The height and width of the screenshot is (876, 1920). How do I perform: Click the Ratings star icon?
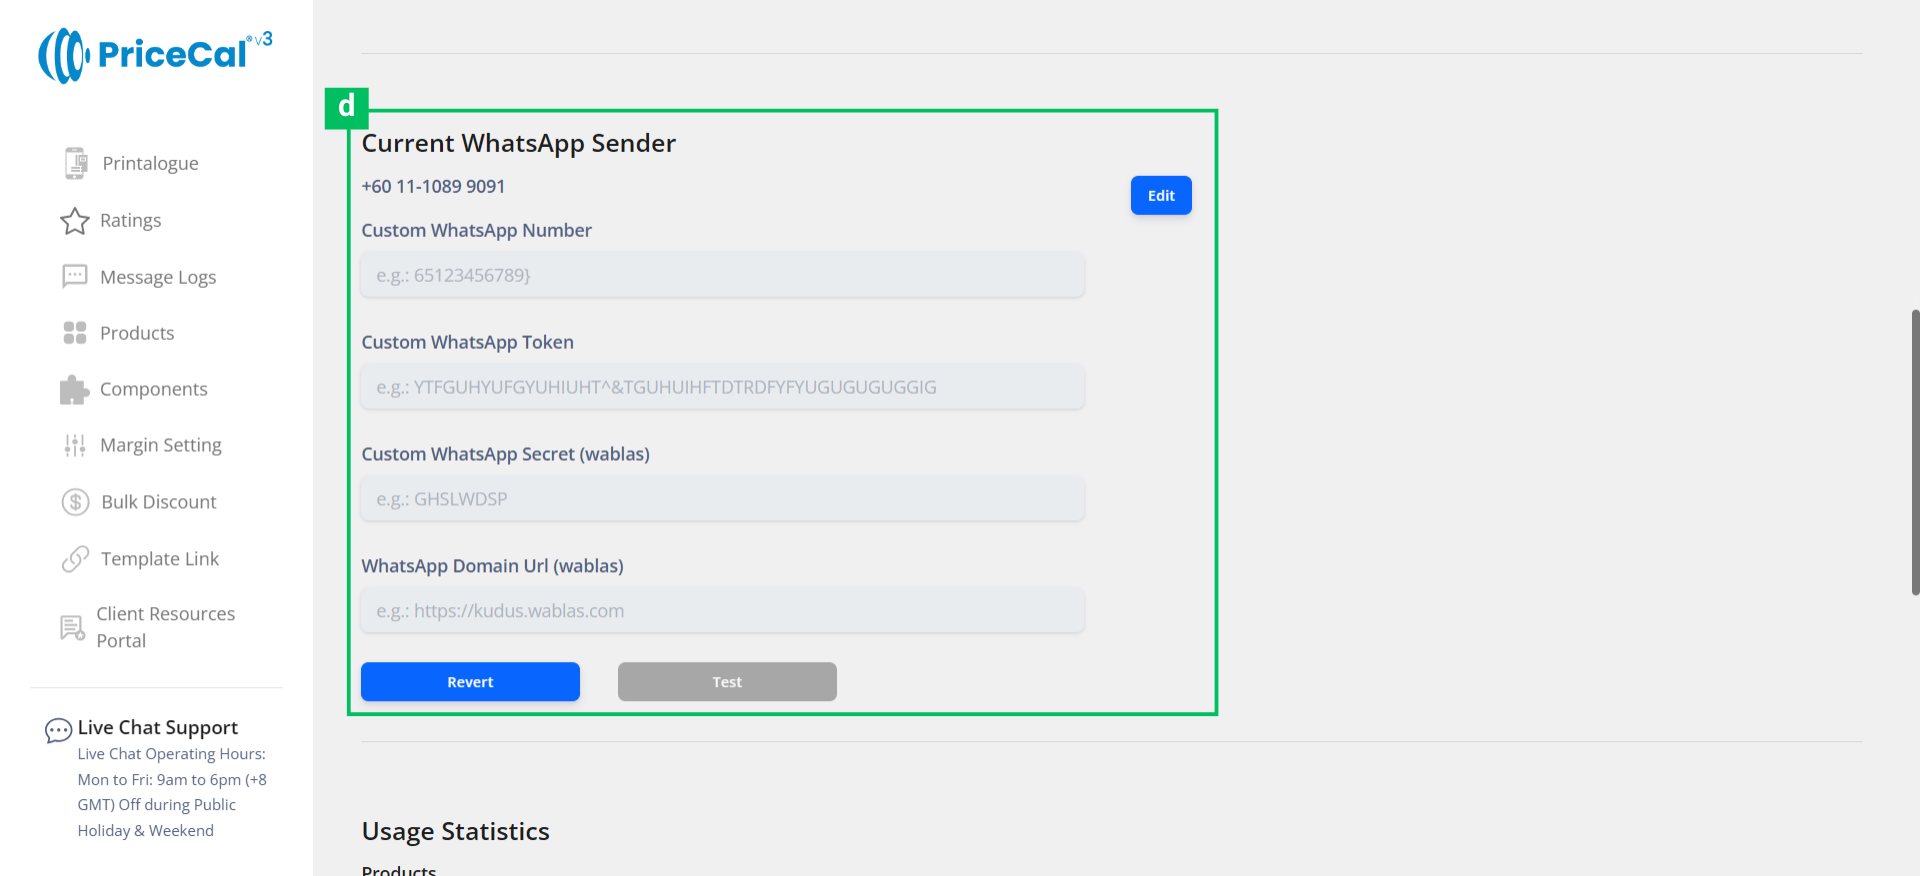pyautogui.click(x=75, y=221)
